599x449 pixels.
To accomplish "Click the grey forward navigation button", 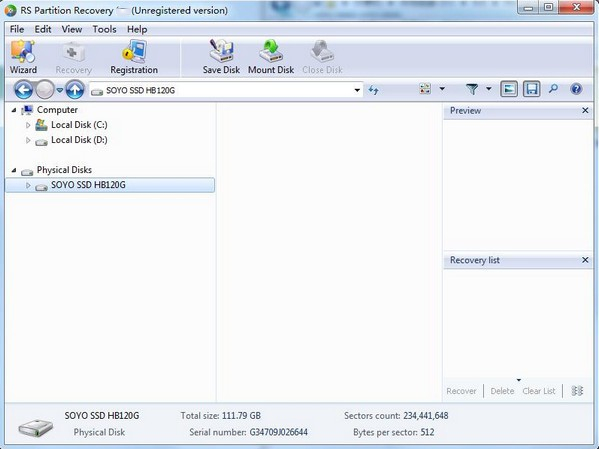I will pos(45,90).
